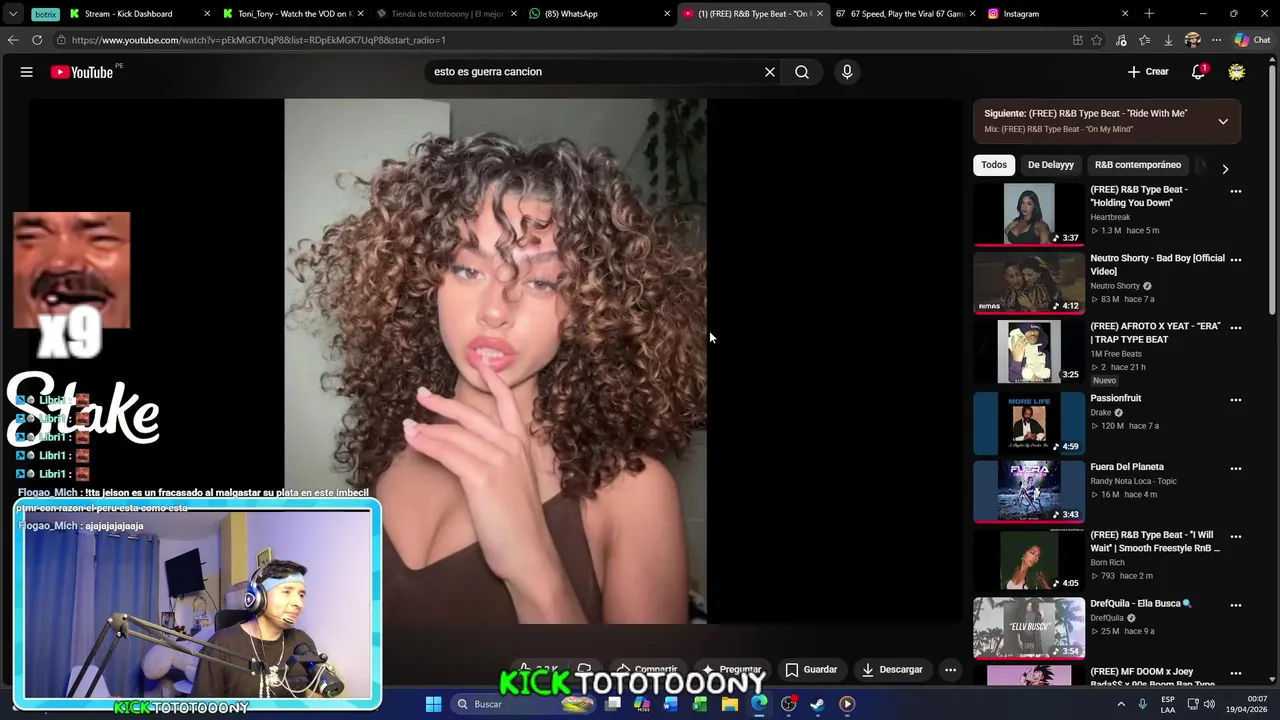This screenshot has height=720, width=1280.
Task: Open browser downloads arrow icon
Action: coord(1168,40)
